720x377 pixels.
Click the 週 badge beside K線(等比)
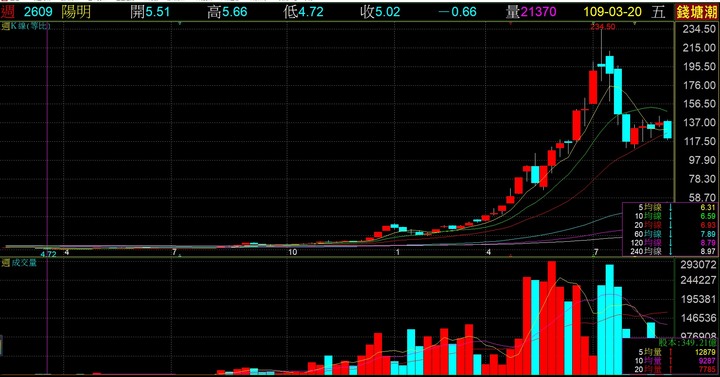pyautogui.click(x=6, y=26)
